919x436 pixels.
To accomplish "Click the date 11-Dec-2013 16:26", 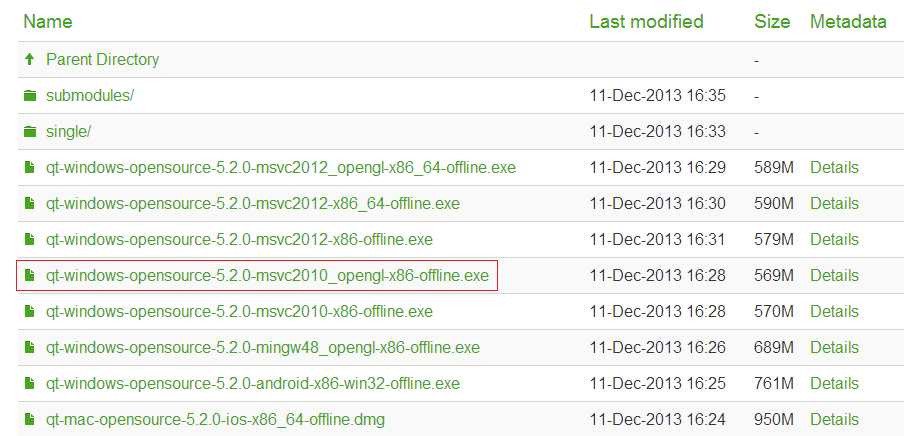I will point(658,348).
